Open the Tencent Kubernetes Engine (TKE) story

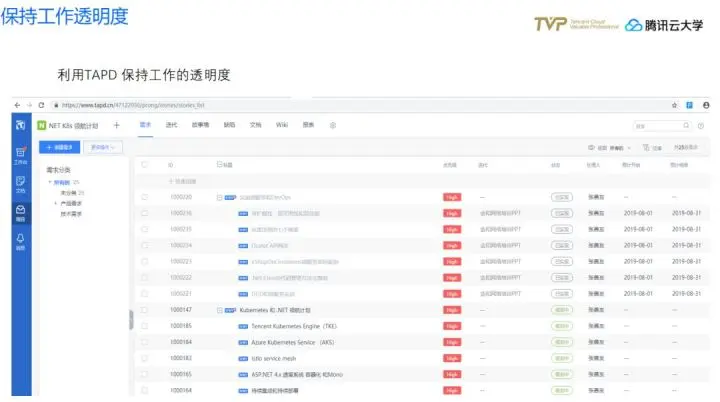(294, 326)
